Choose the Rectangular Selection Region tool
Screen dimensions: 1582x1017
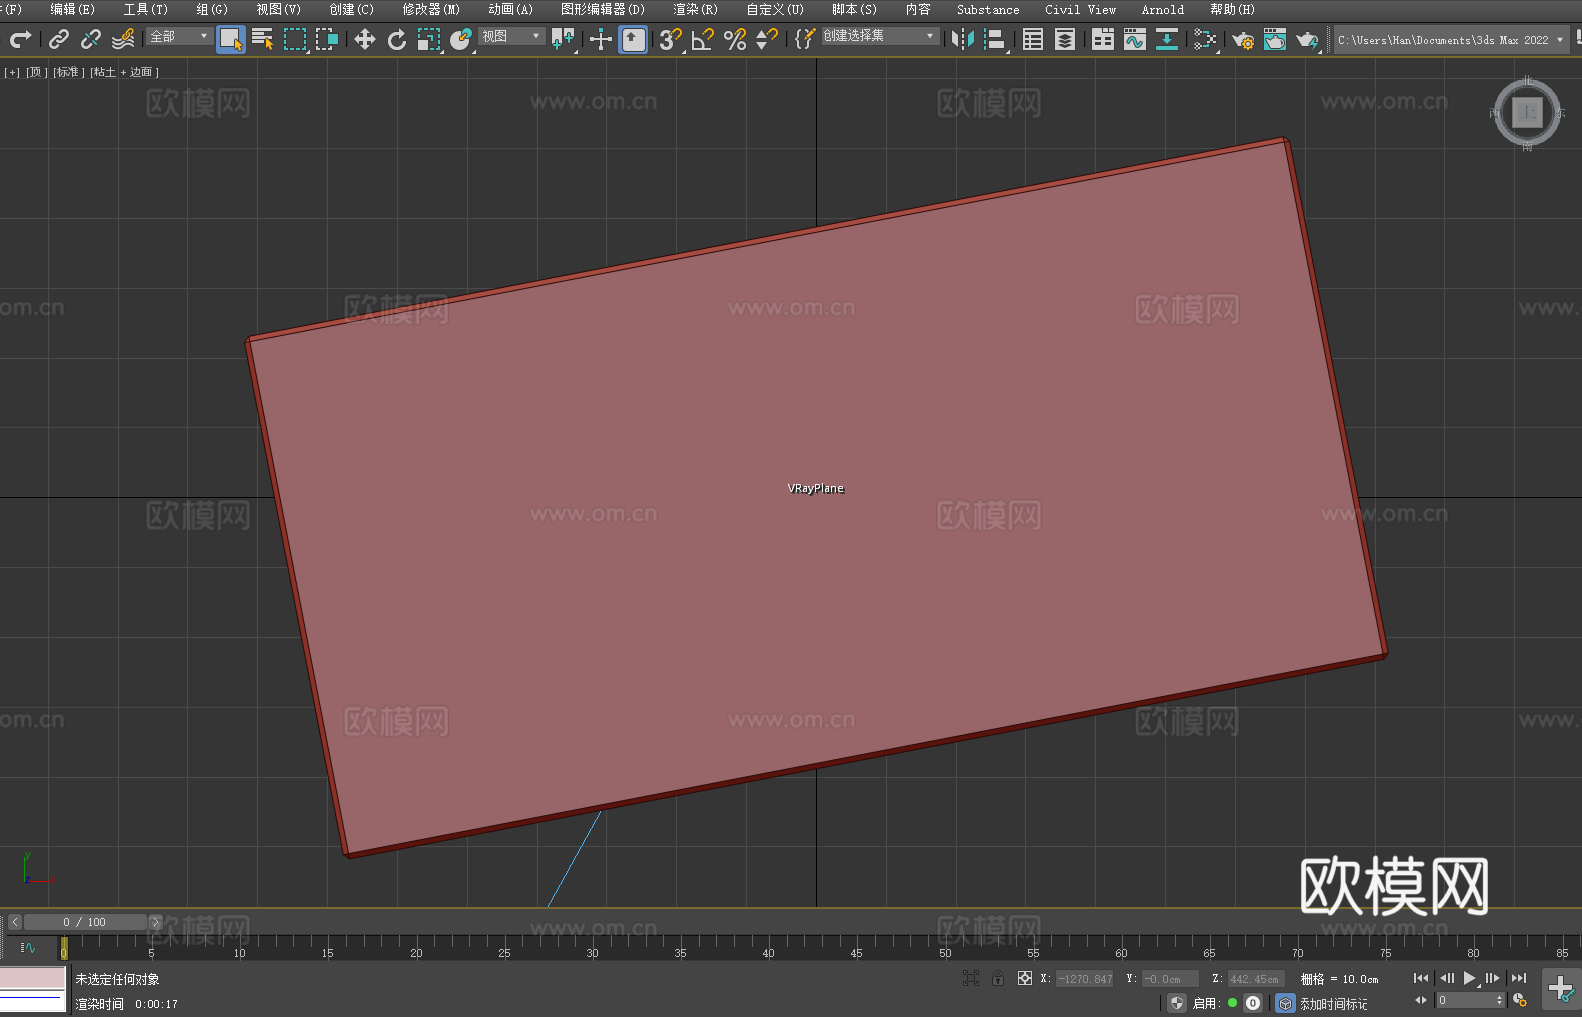295,39
